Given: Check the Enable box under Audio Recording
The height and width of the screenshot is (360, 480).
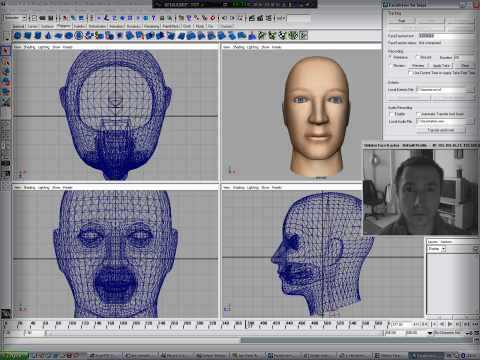Looking at the screenshot, I should 391,114.
